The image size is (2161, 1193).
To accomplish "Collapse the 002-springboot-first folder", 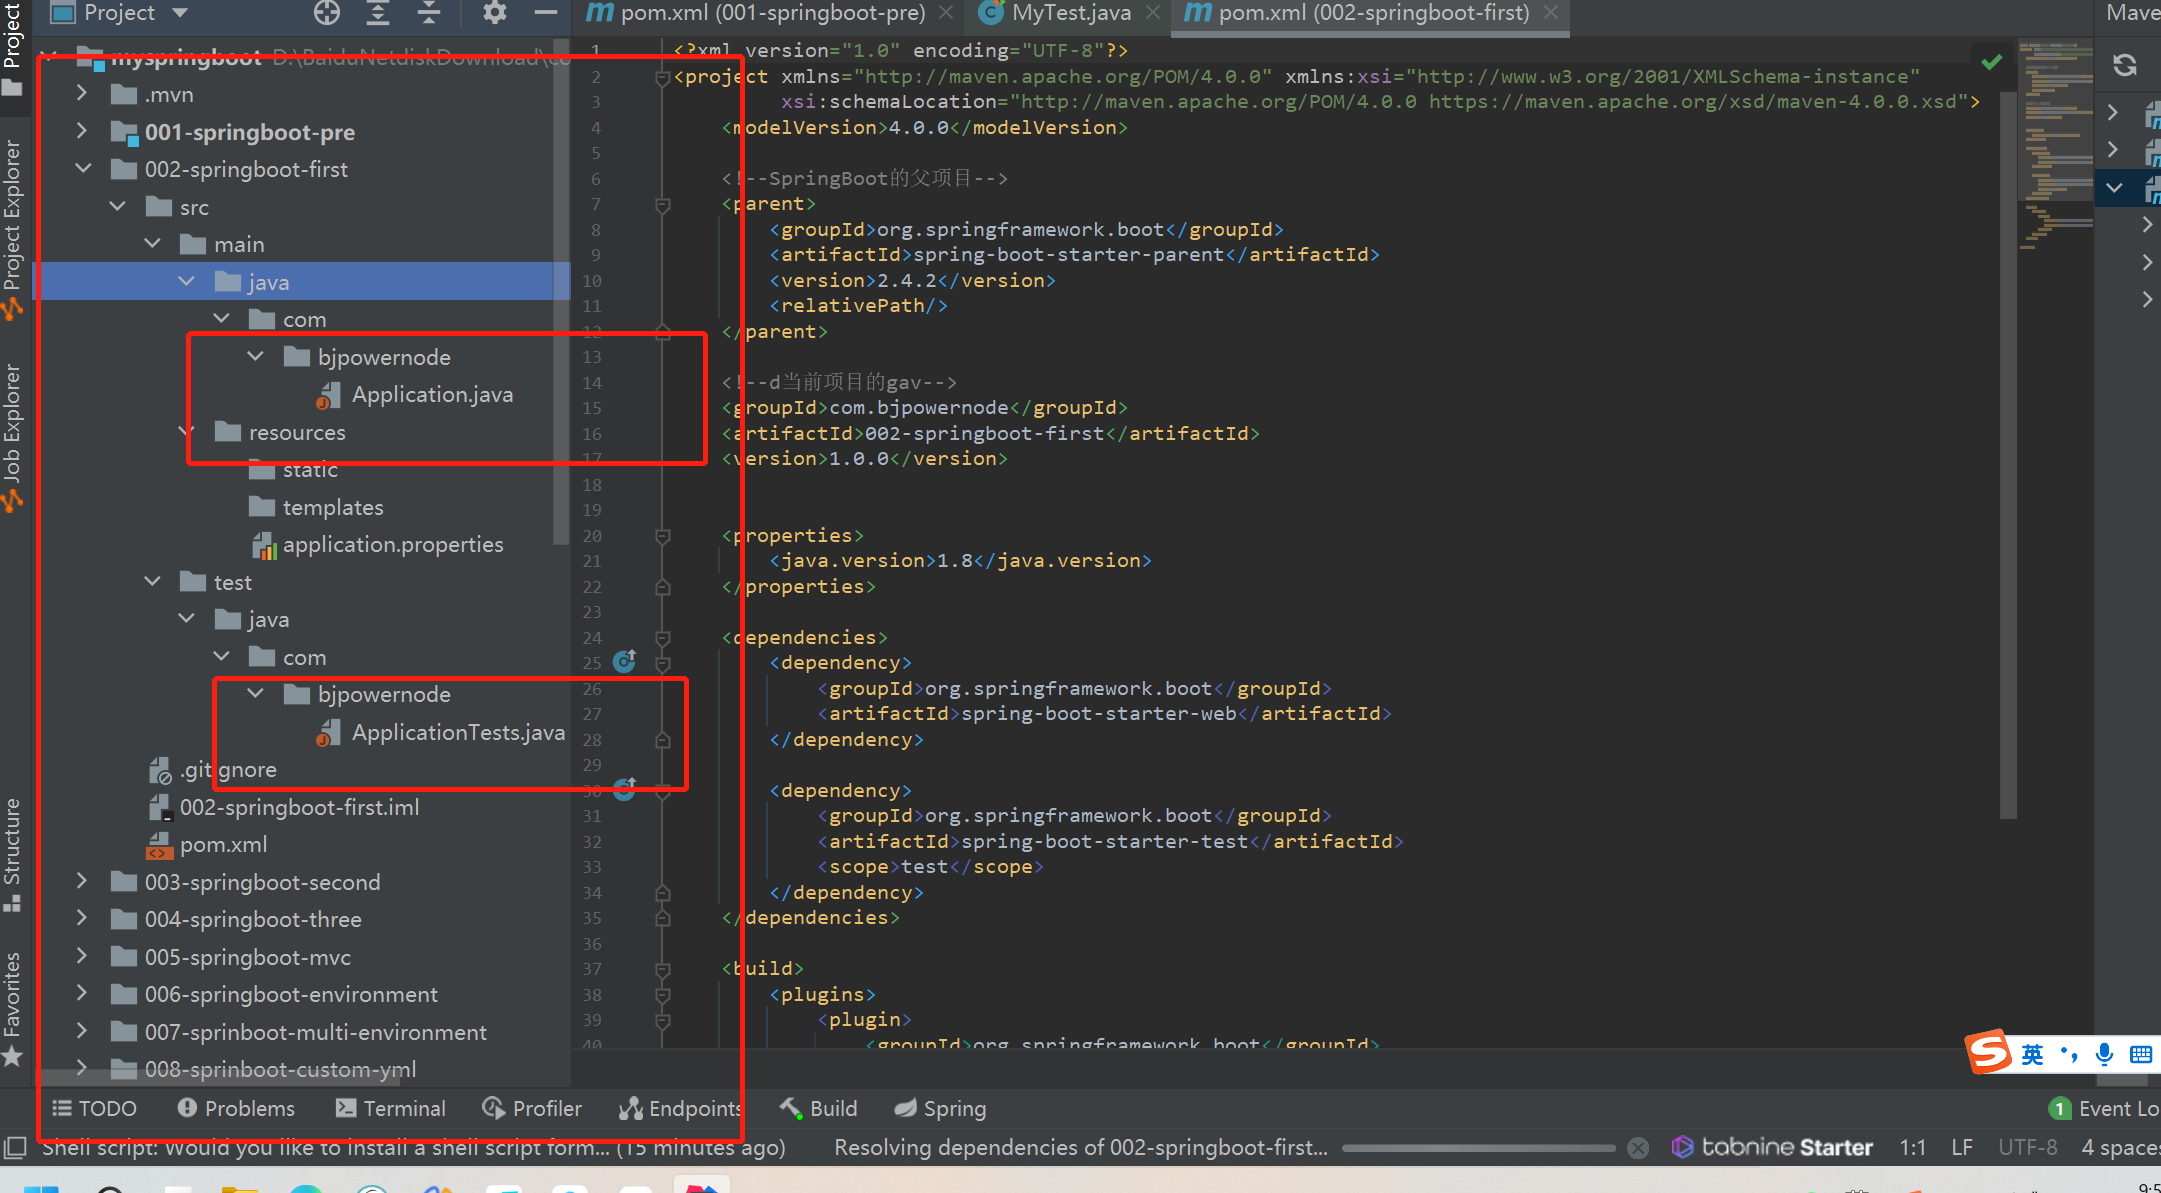I will click(82, 169).
